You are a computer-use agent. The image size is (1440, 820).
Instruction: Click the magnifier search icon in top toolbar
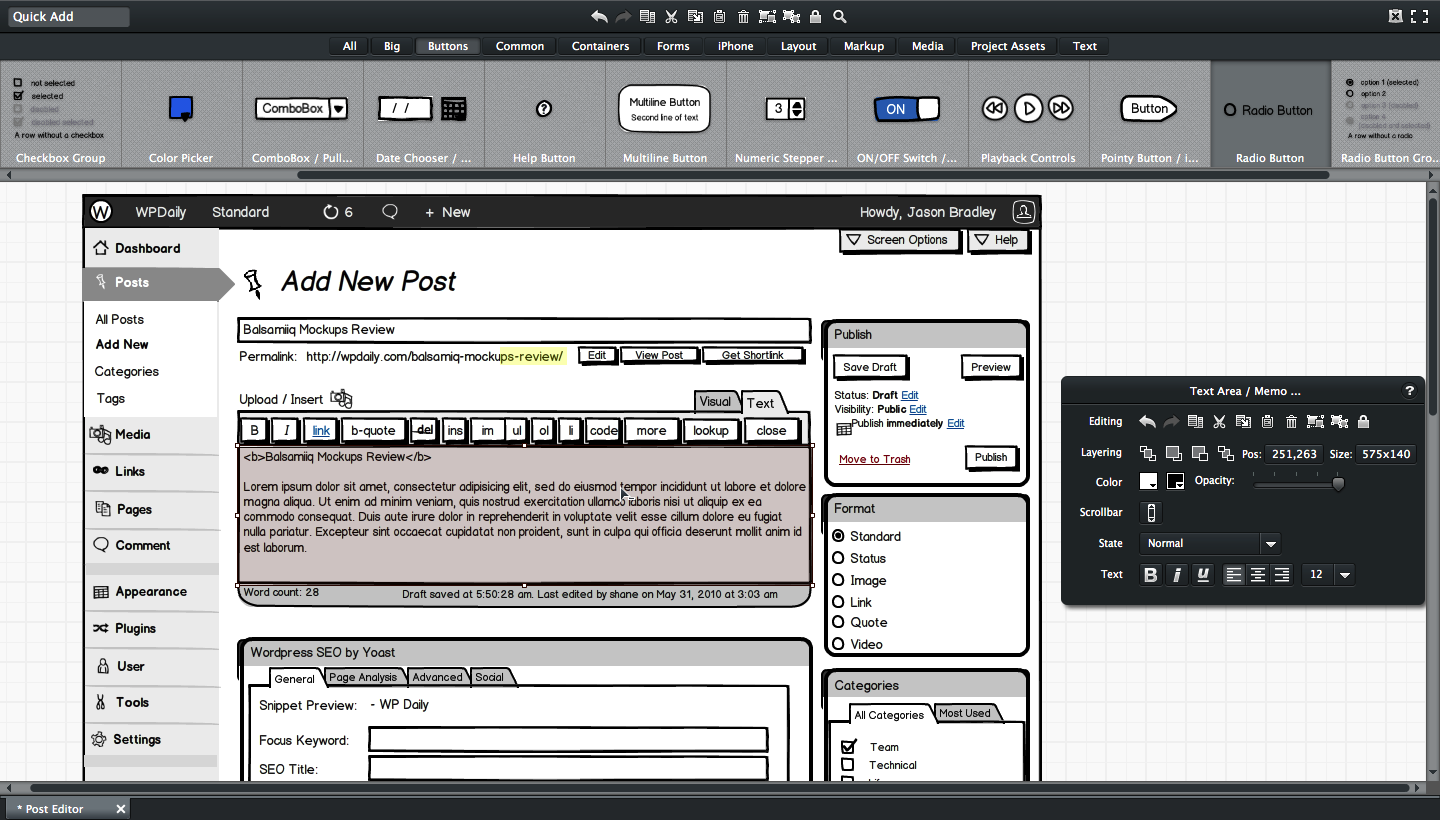[840, 16]
